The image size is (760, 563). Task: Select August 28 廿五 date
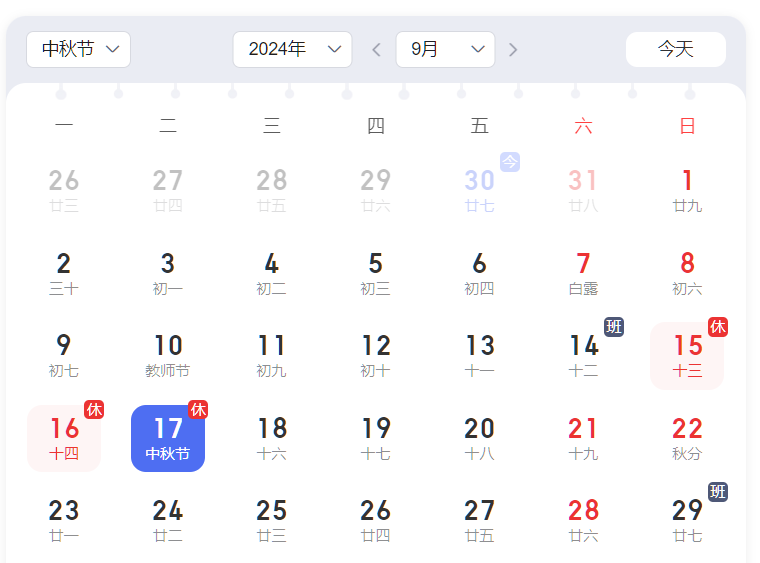pos(271,191)
